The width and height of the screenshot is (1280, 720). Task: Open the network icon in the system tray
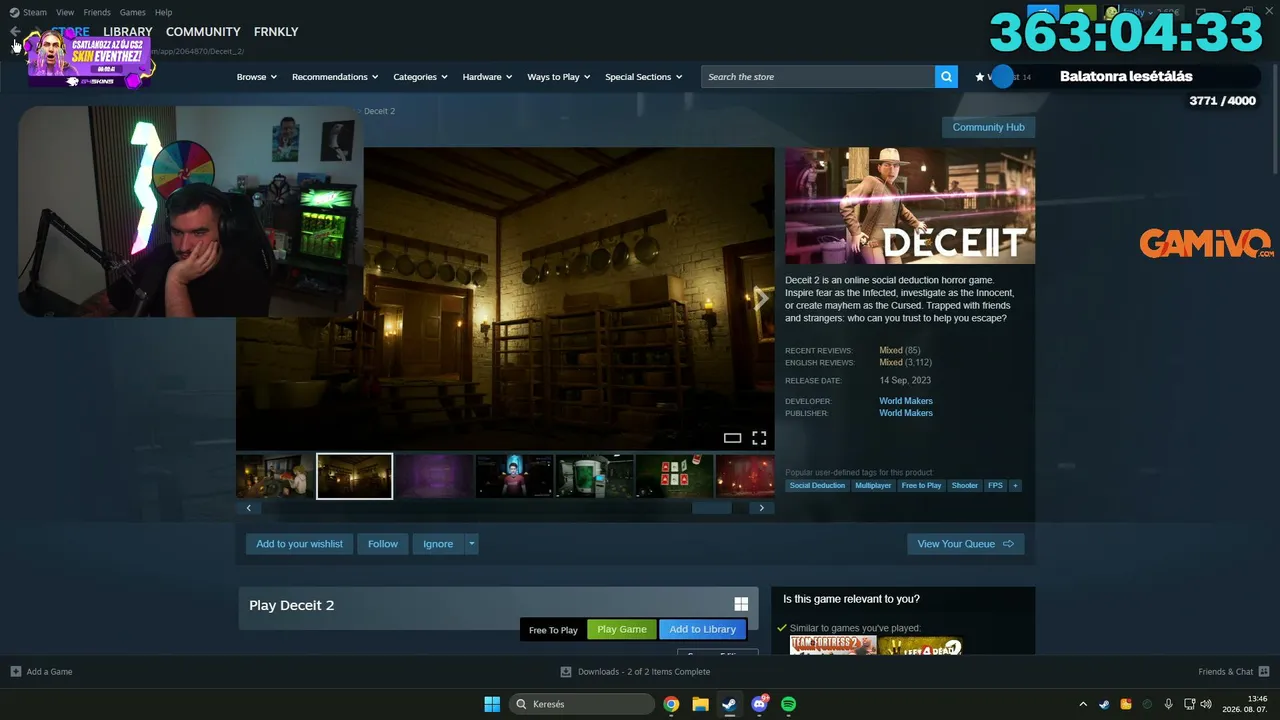pyautogui.click(x=1189, y=704)
